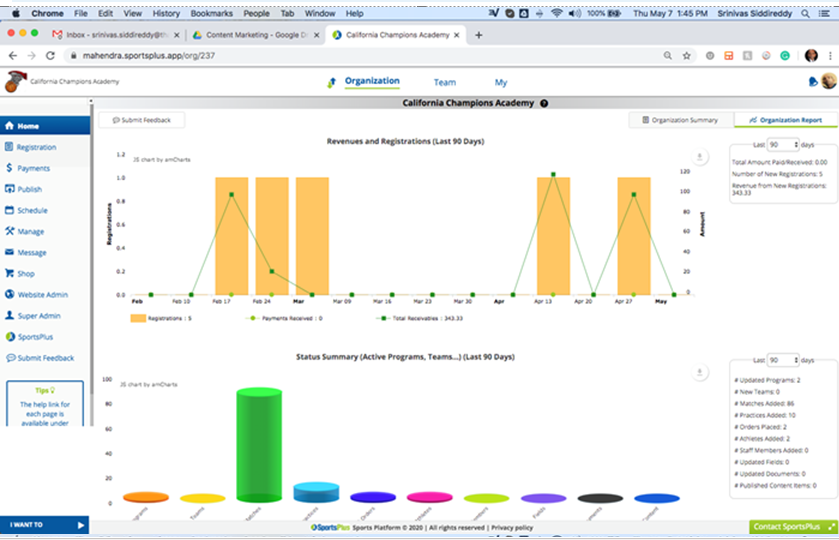Open the Organization Summary tab

(681, 120)
